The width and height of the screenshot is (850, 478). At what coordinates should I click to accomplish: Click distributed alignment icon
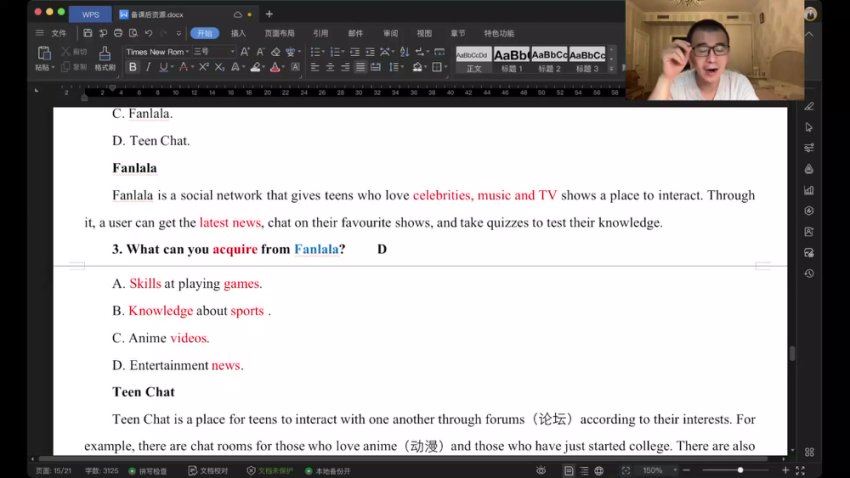point(376,67)
